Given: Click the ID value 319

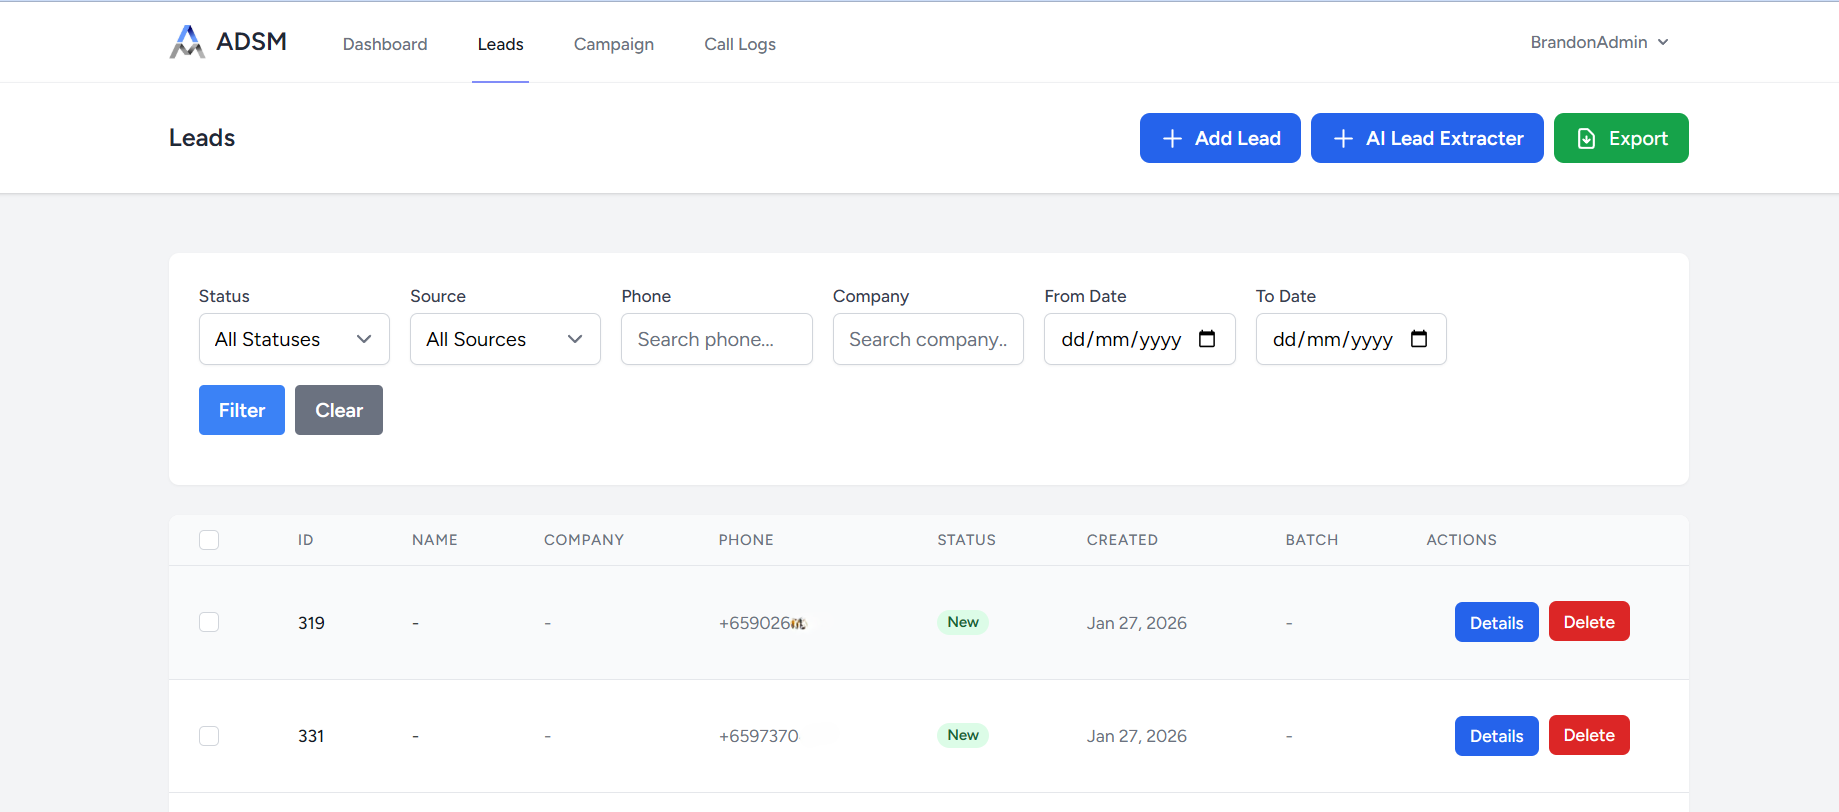Looking at the screenshot, I should [x=311, y=623].
